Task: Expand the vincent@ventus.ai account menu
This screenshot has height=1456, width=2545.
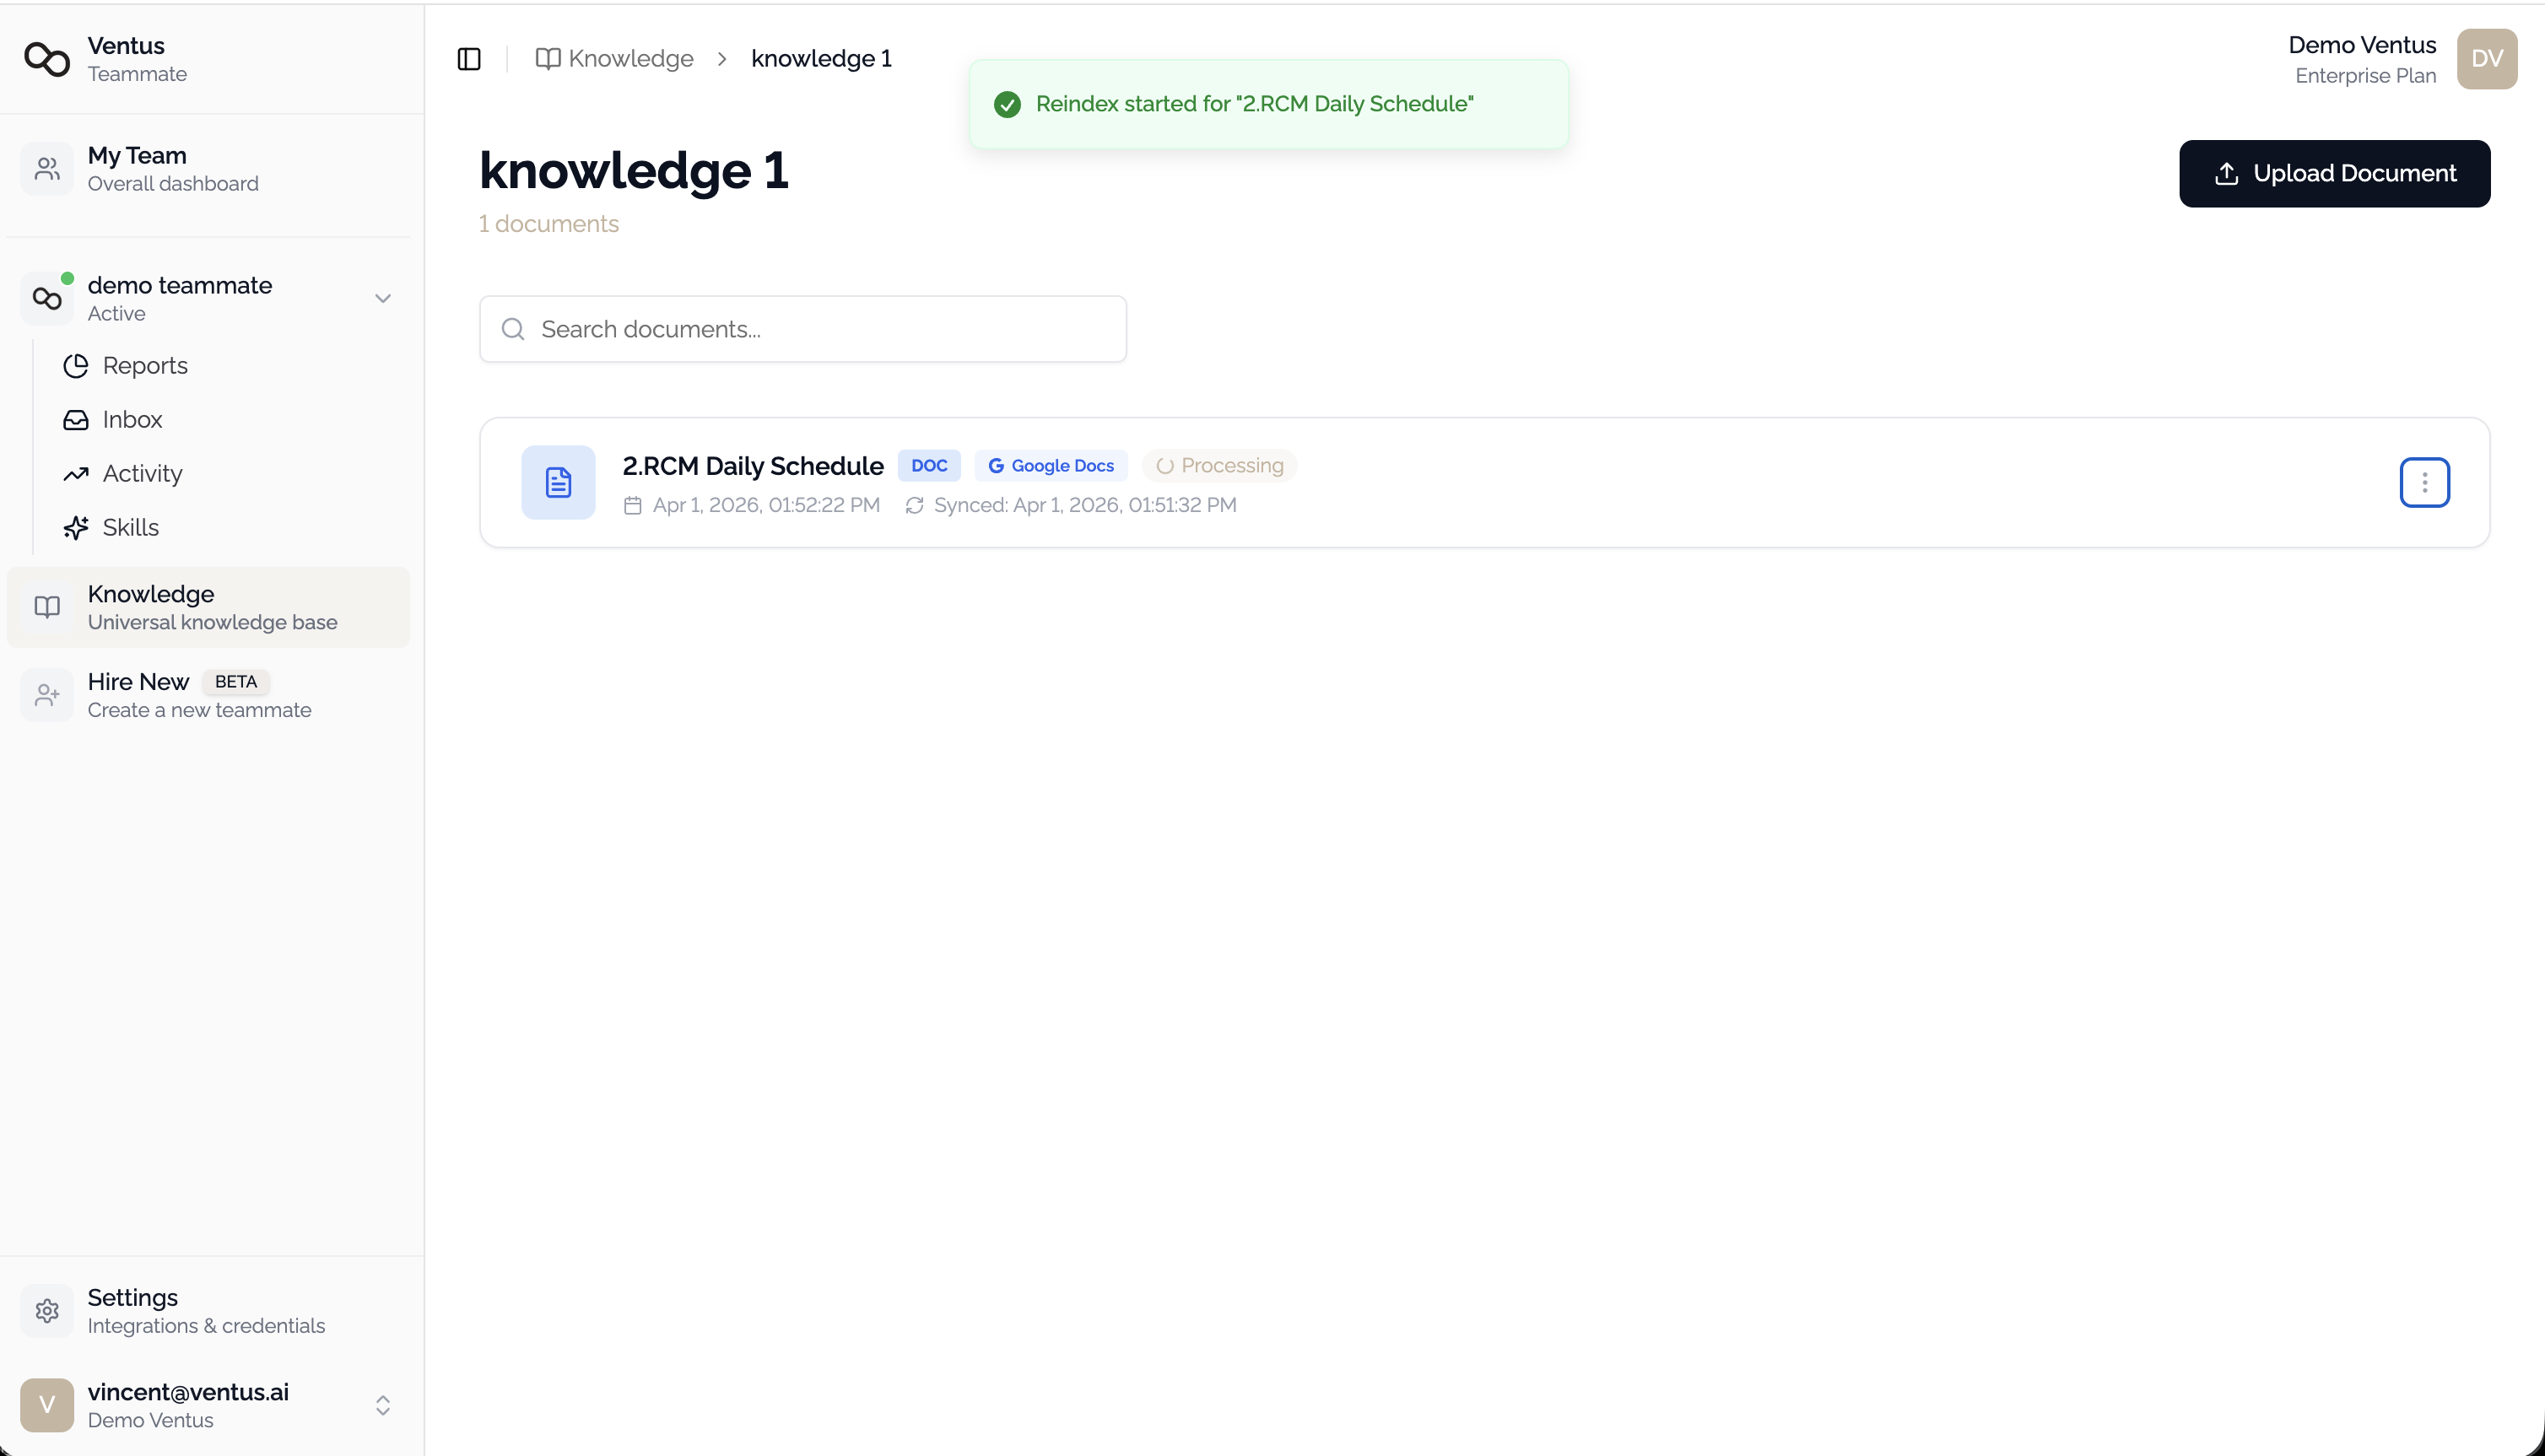Action: point(383,1404)
